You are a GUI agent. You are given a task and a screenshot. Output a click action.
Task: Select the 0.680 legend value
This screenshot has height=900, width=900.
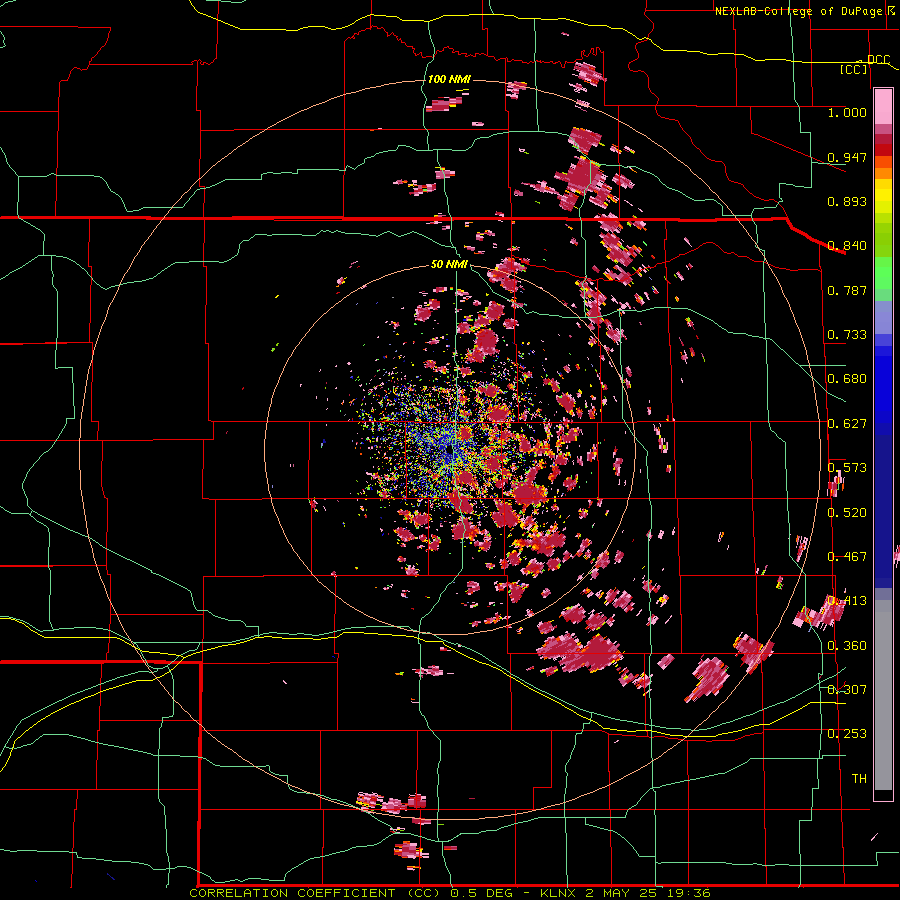click(847, 379)
